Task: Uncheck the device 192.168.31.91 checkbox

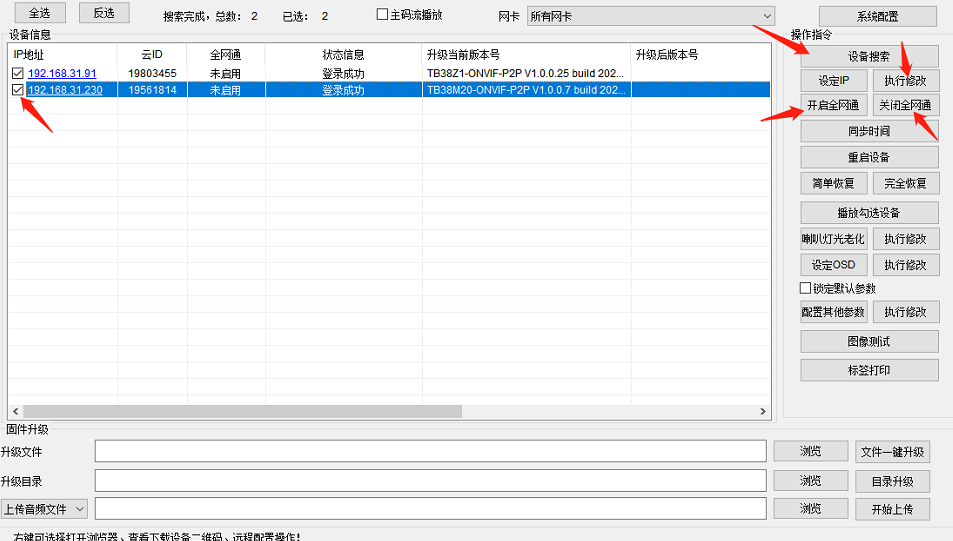Action: click(x=17, y=74)
